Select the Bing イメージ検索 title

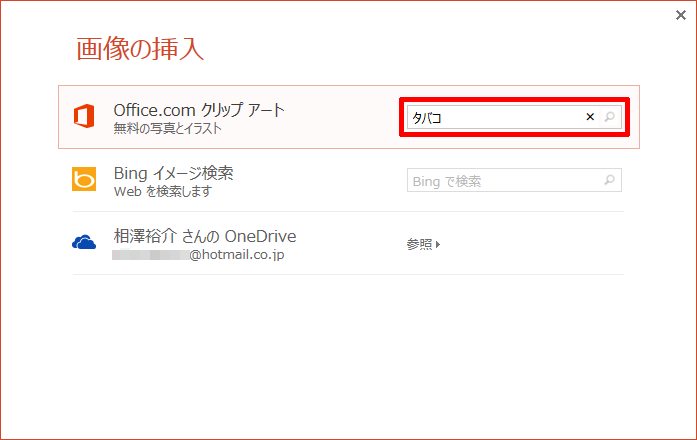click(x=173, y=173)
